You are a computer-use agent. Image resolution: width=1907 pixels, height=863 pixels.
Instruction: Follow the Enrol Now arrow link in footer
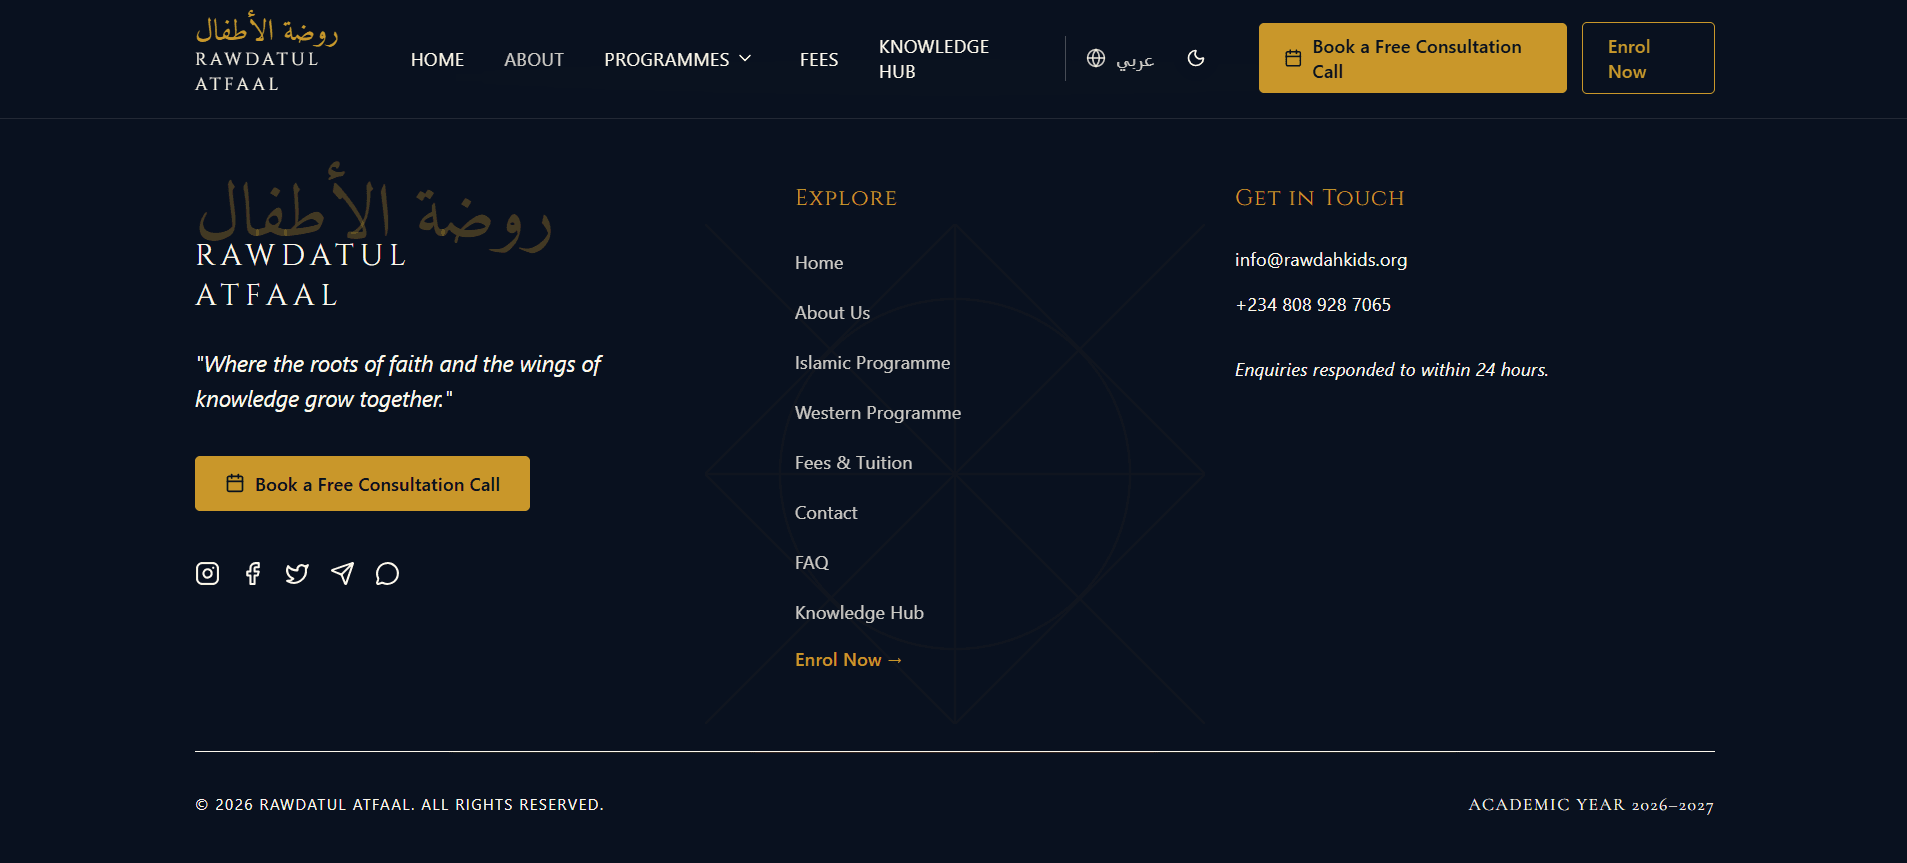point(849,660)
